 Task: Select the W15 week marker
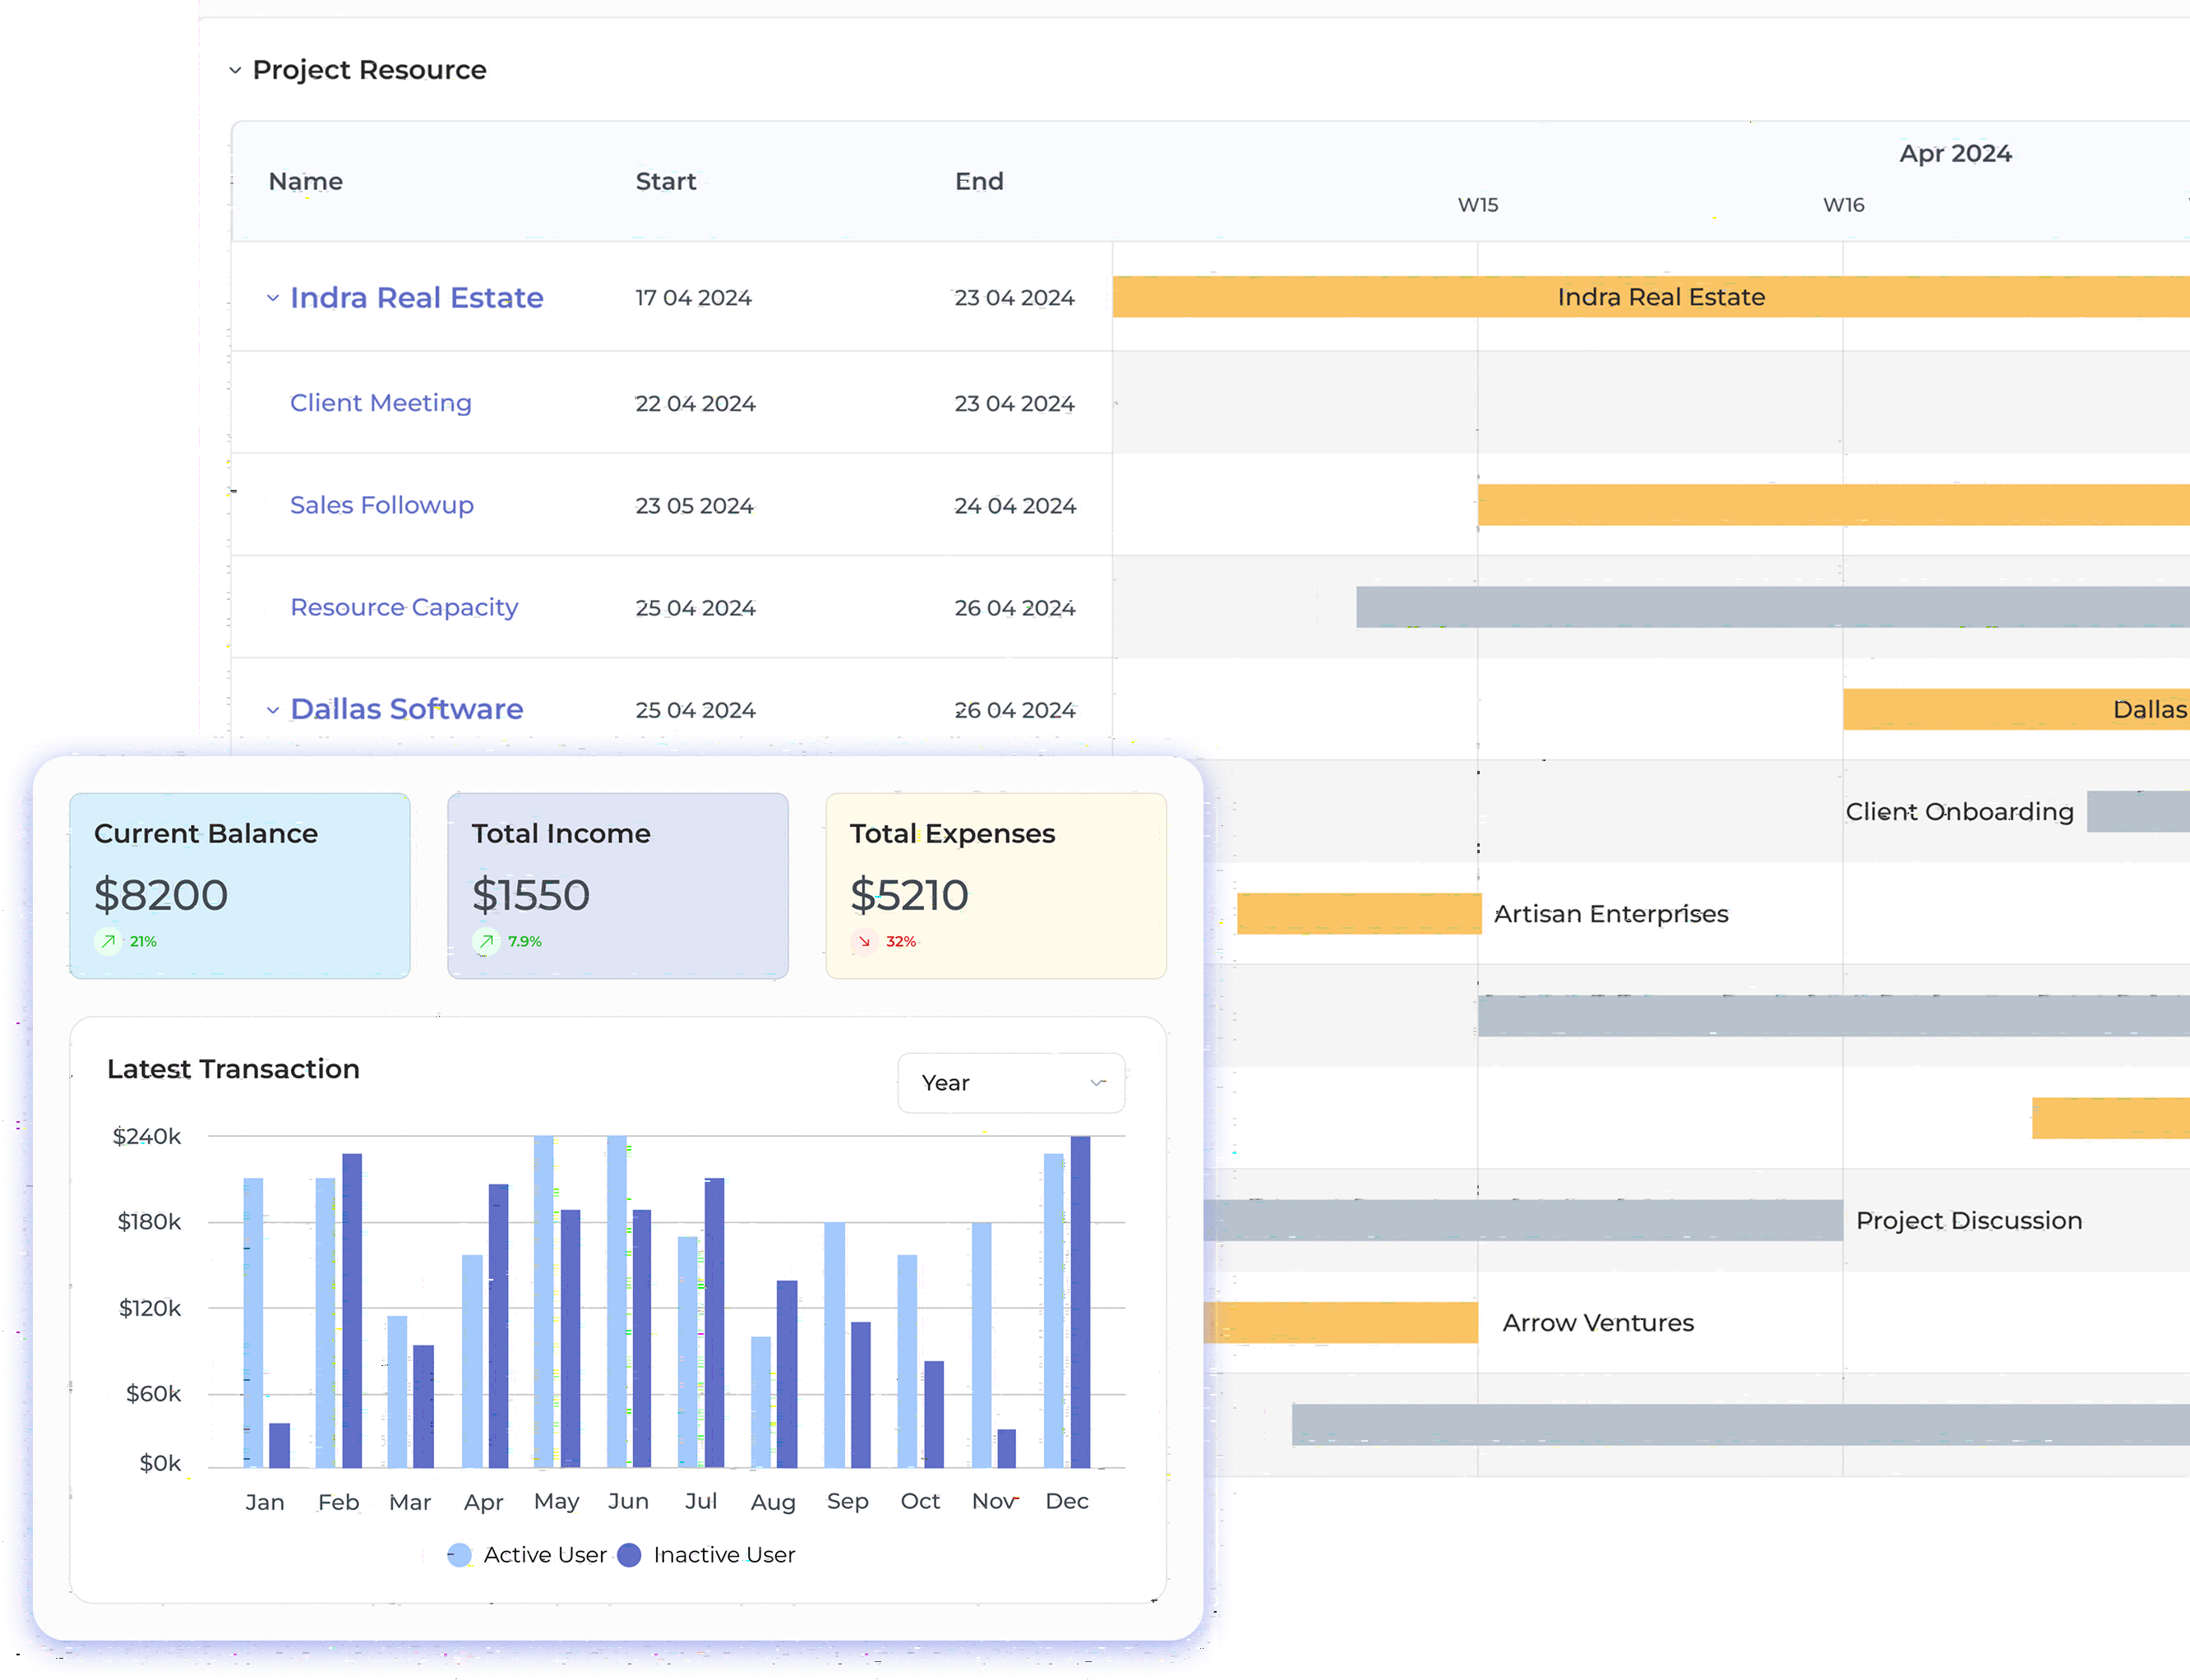click(x=1477, y=205)
